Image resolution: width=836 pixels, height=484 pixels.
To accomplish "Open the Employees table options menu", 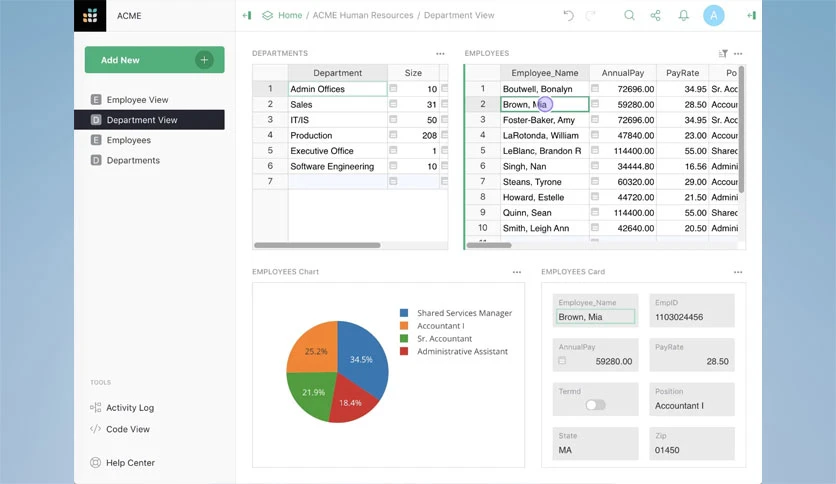I will tap(738, 53).
